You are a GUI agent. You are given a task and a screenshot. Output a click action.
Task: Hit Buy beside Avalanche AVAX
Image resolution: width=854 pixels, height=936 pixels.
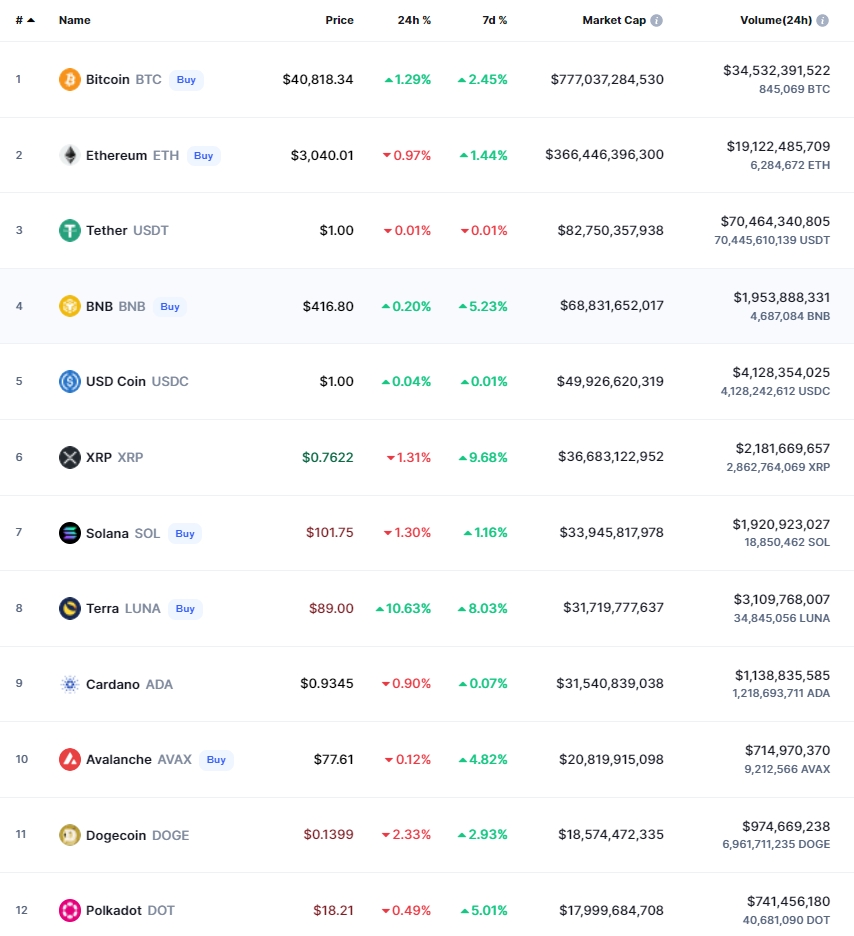(x=216, y=760)
